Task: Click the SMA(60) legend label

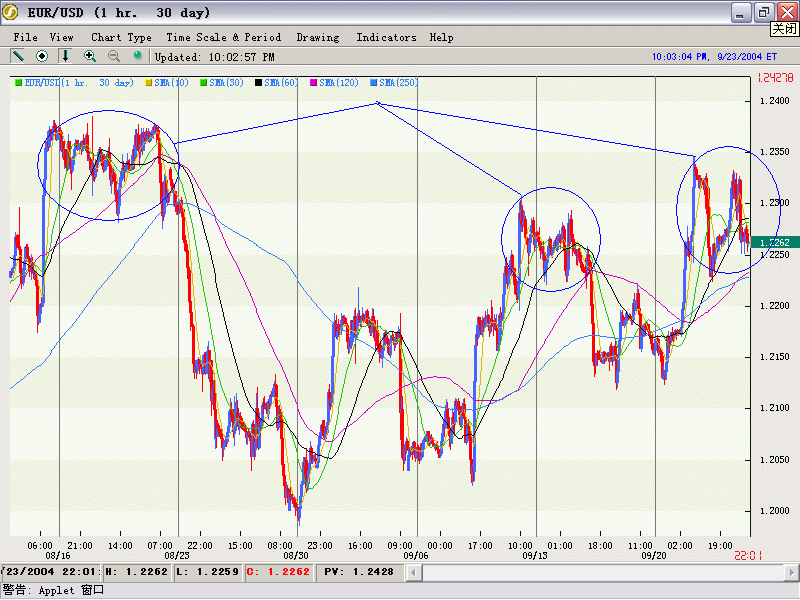Action: click(281, 83)
